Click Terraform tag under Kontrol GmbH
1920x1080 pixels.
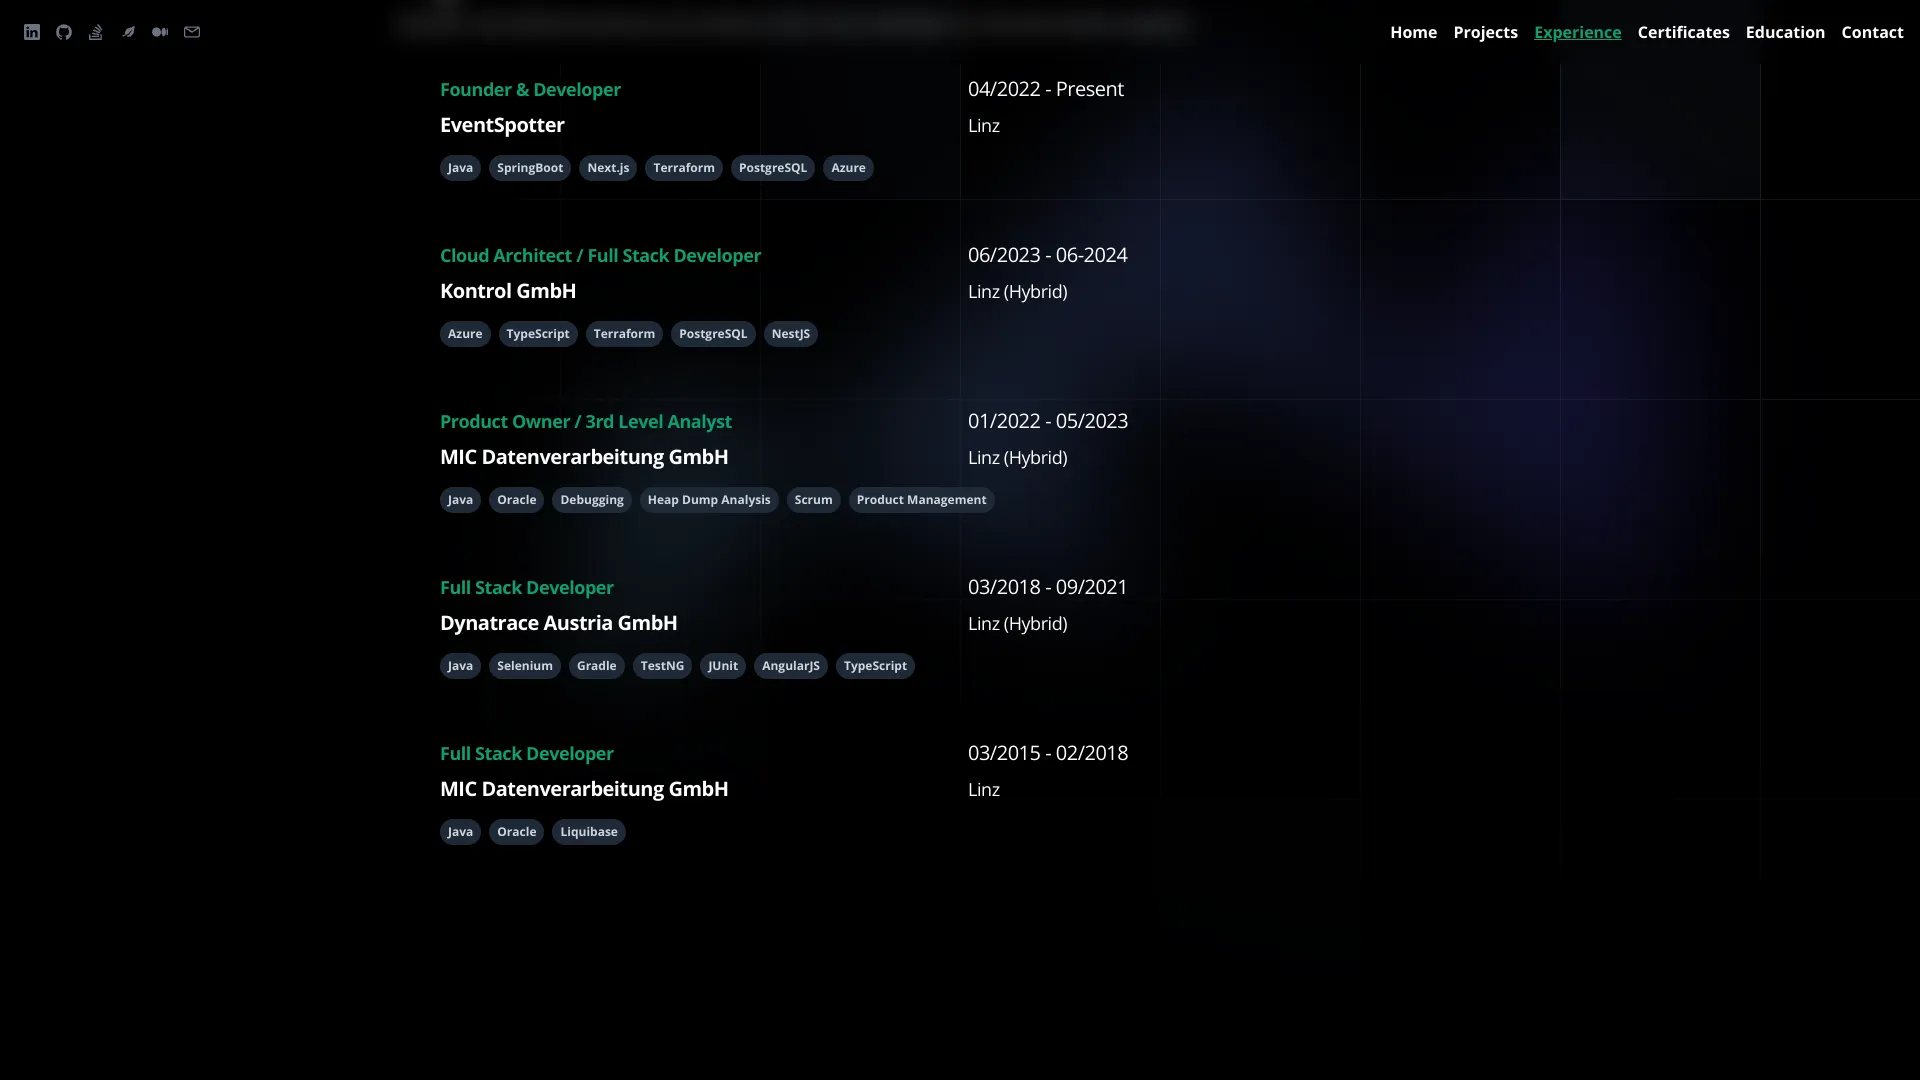pos(624,334)
